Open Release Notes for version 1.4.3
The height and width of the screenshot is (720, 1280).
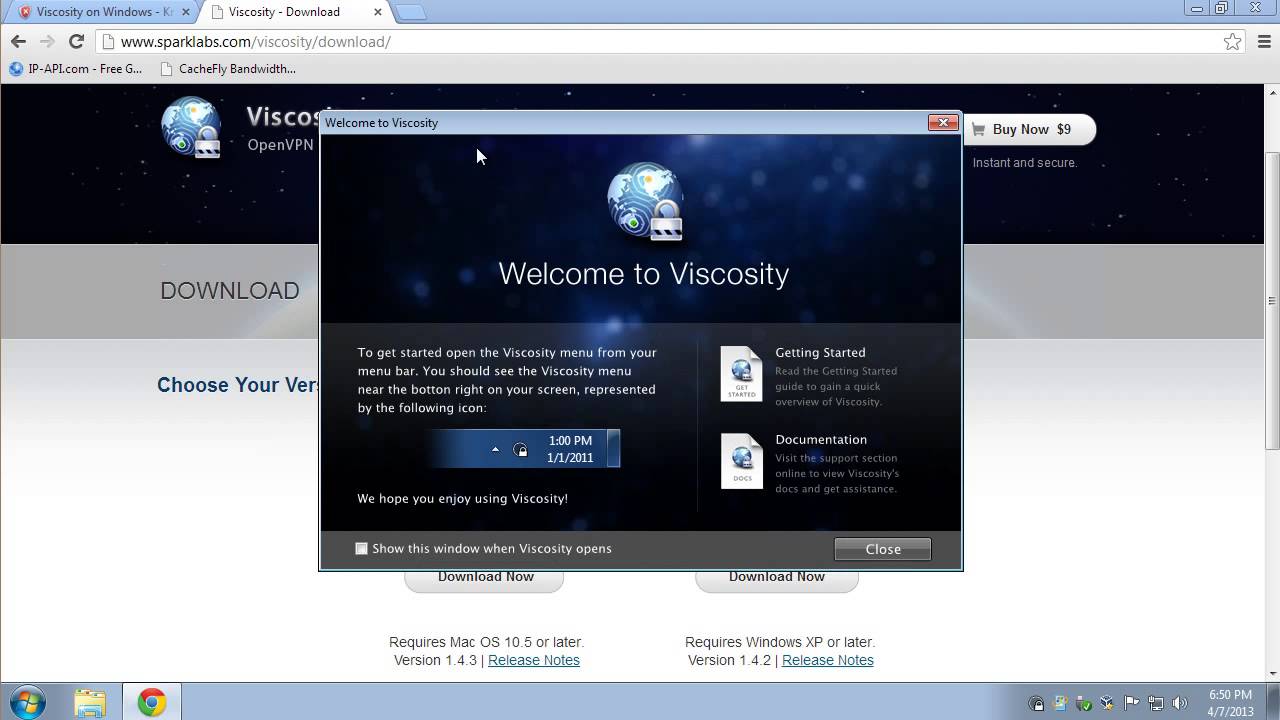click(x=534, y=660)
